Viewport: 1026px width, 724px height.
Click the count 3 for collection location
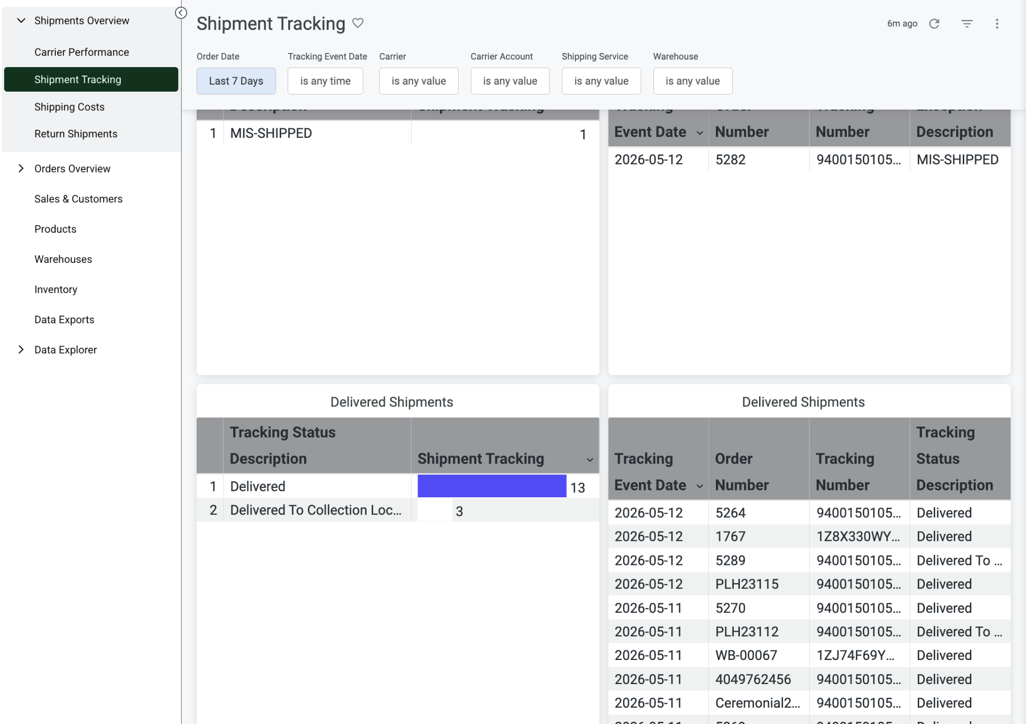[459, 511]
